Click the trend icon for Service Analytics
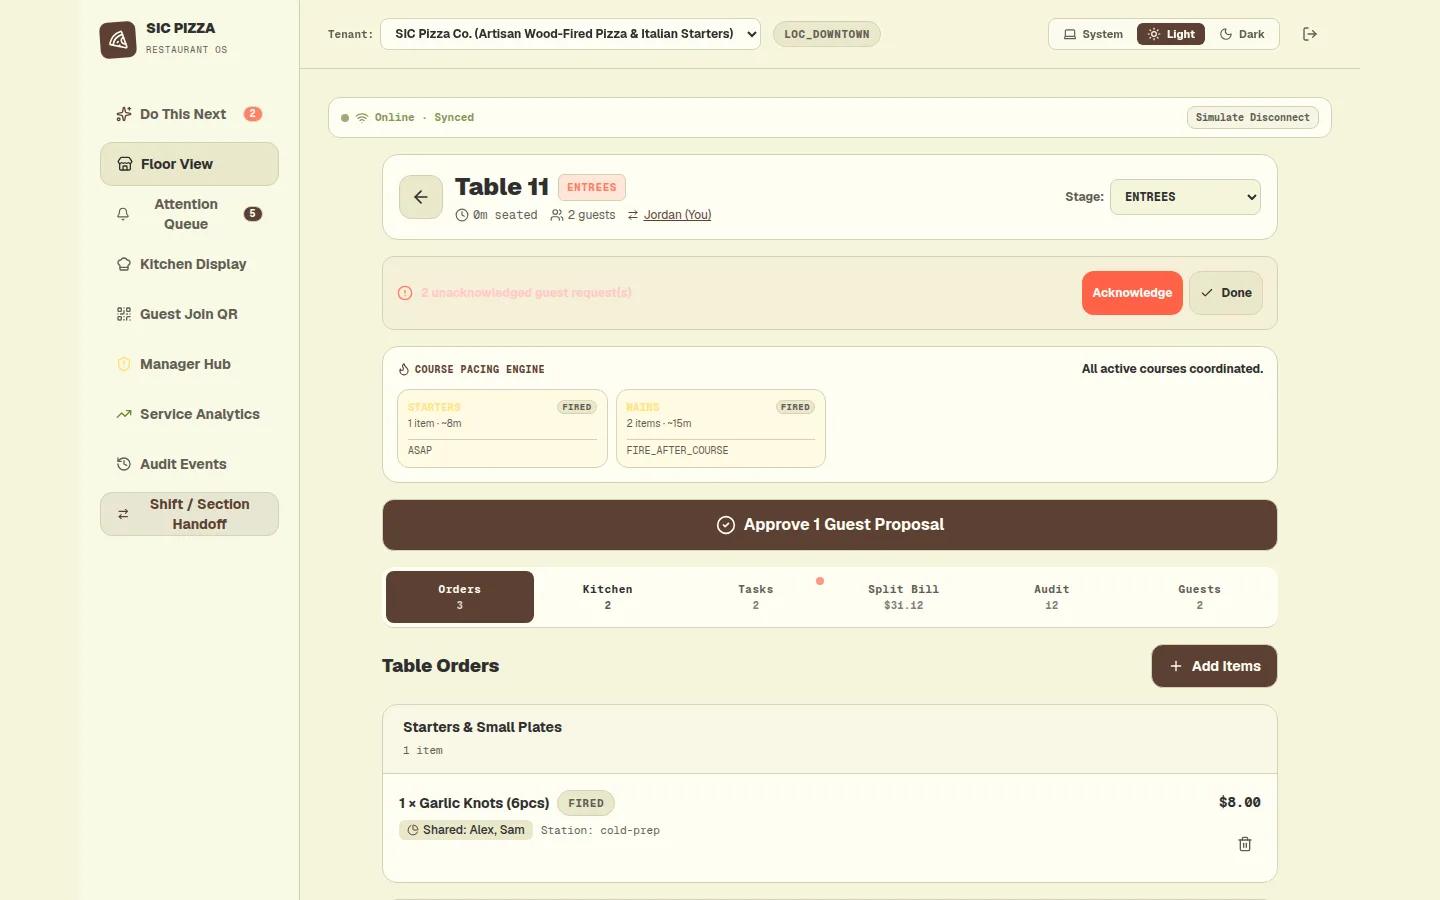This screenshot has width=1440, height=900. tap(124, 414)
